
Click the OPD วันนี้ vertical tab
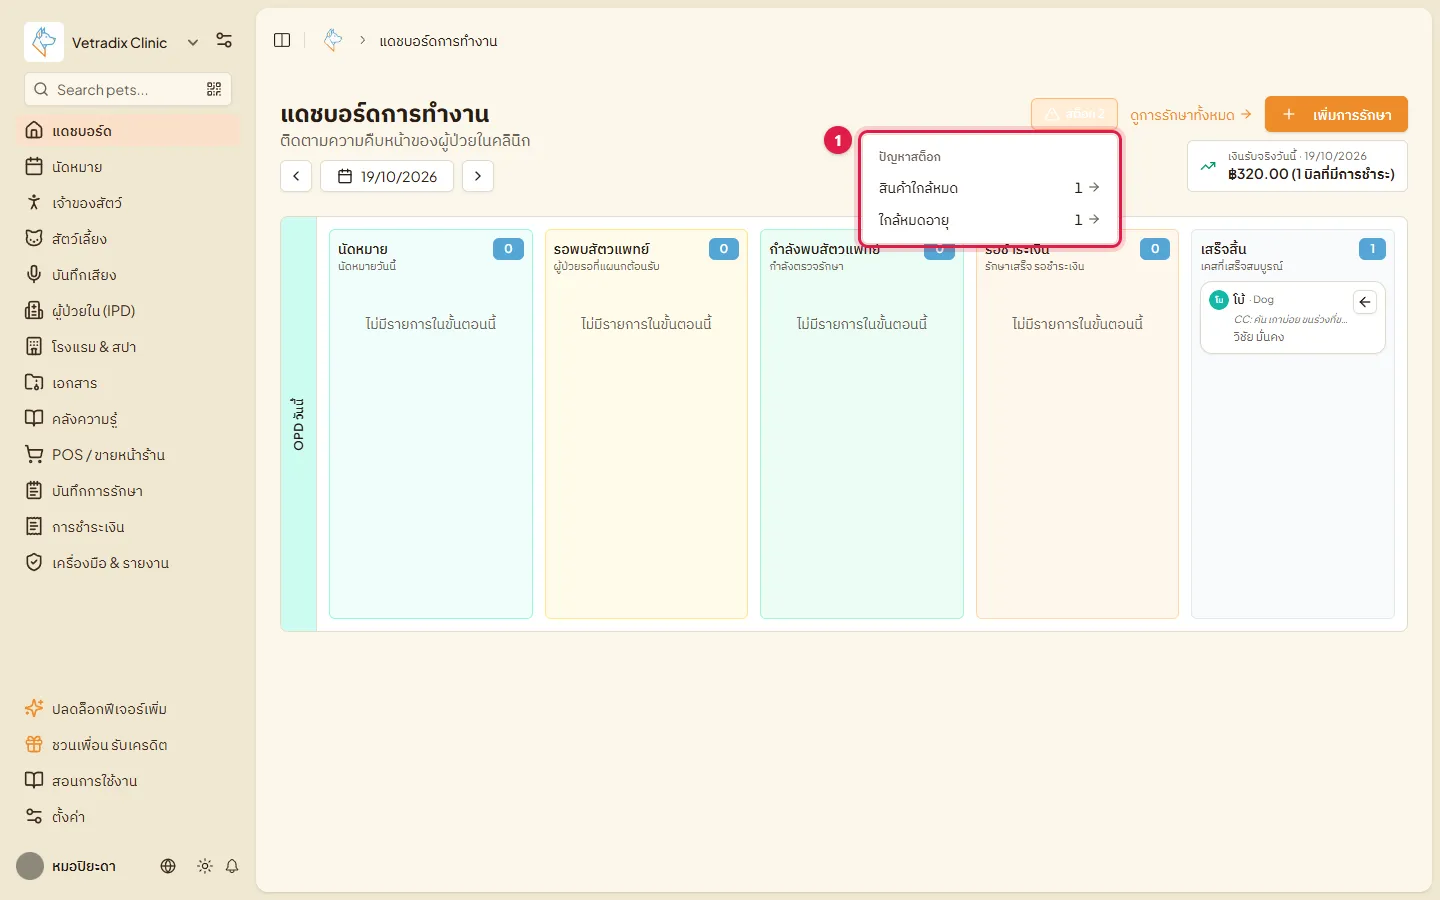click(x=299, y=424)
